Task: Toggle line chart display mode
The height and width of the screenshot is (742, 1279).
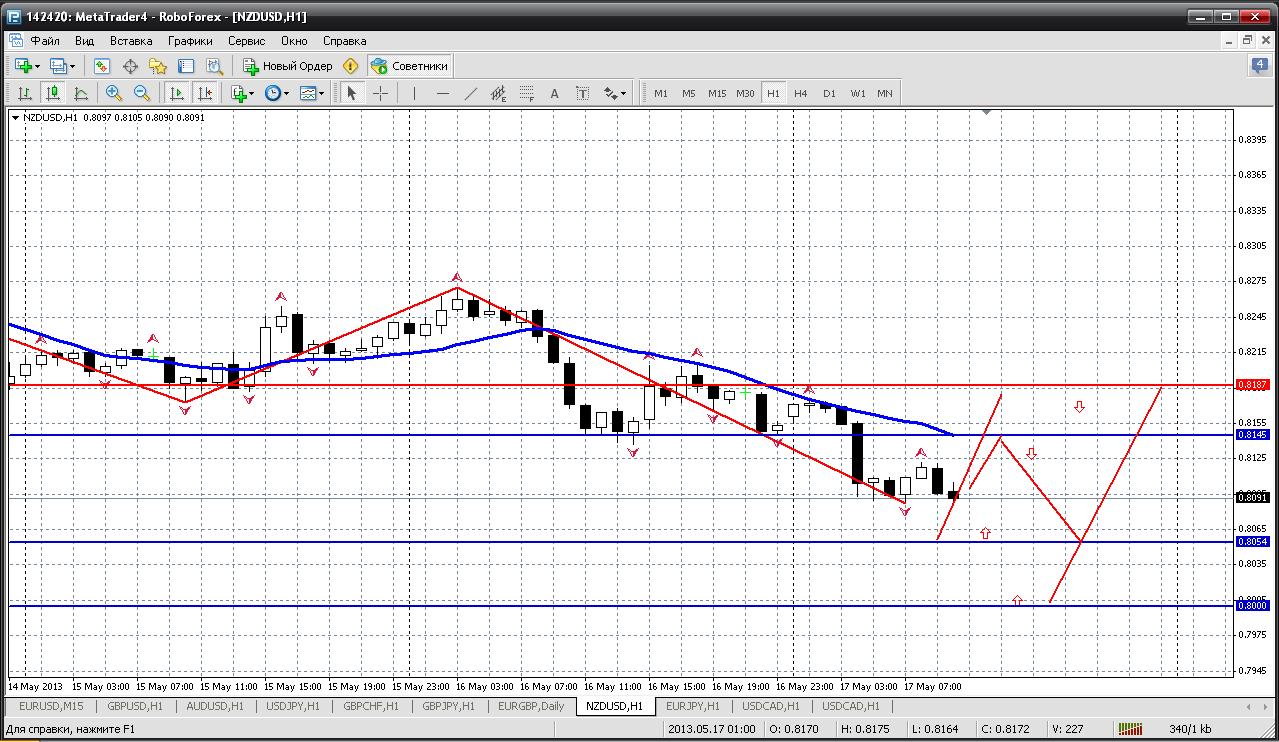Action: coord(81,93)
